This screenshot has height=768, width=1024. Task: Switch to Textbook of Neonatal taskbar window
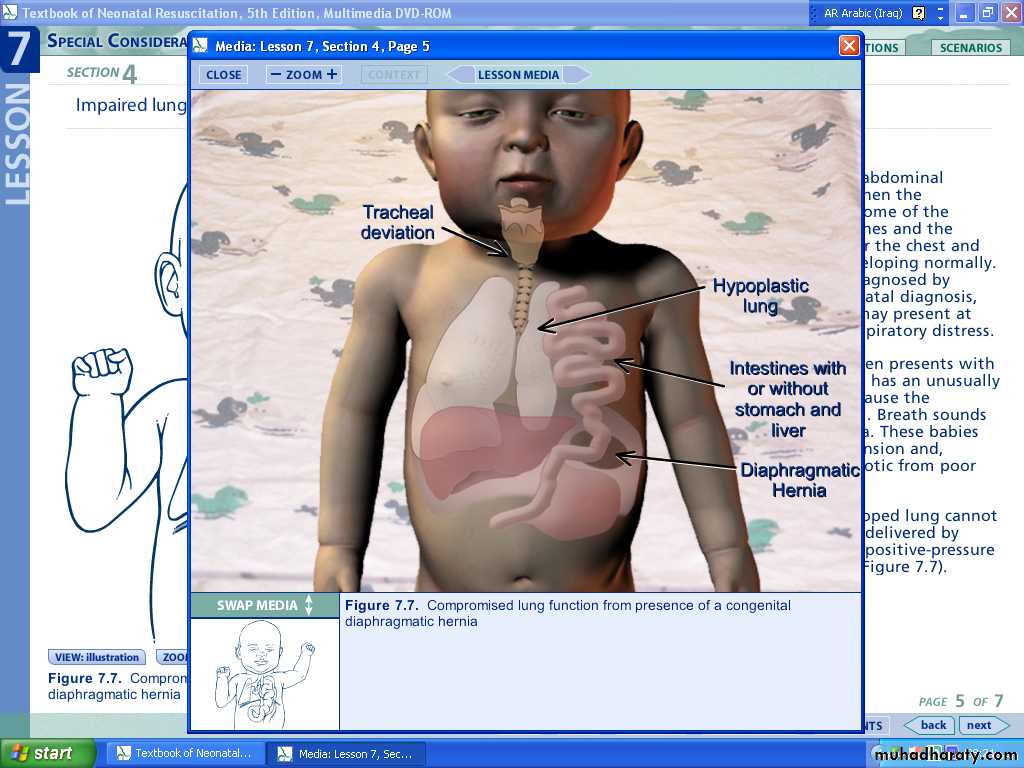click(186, 753)
